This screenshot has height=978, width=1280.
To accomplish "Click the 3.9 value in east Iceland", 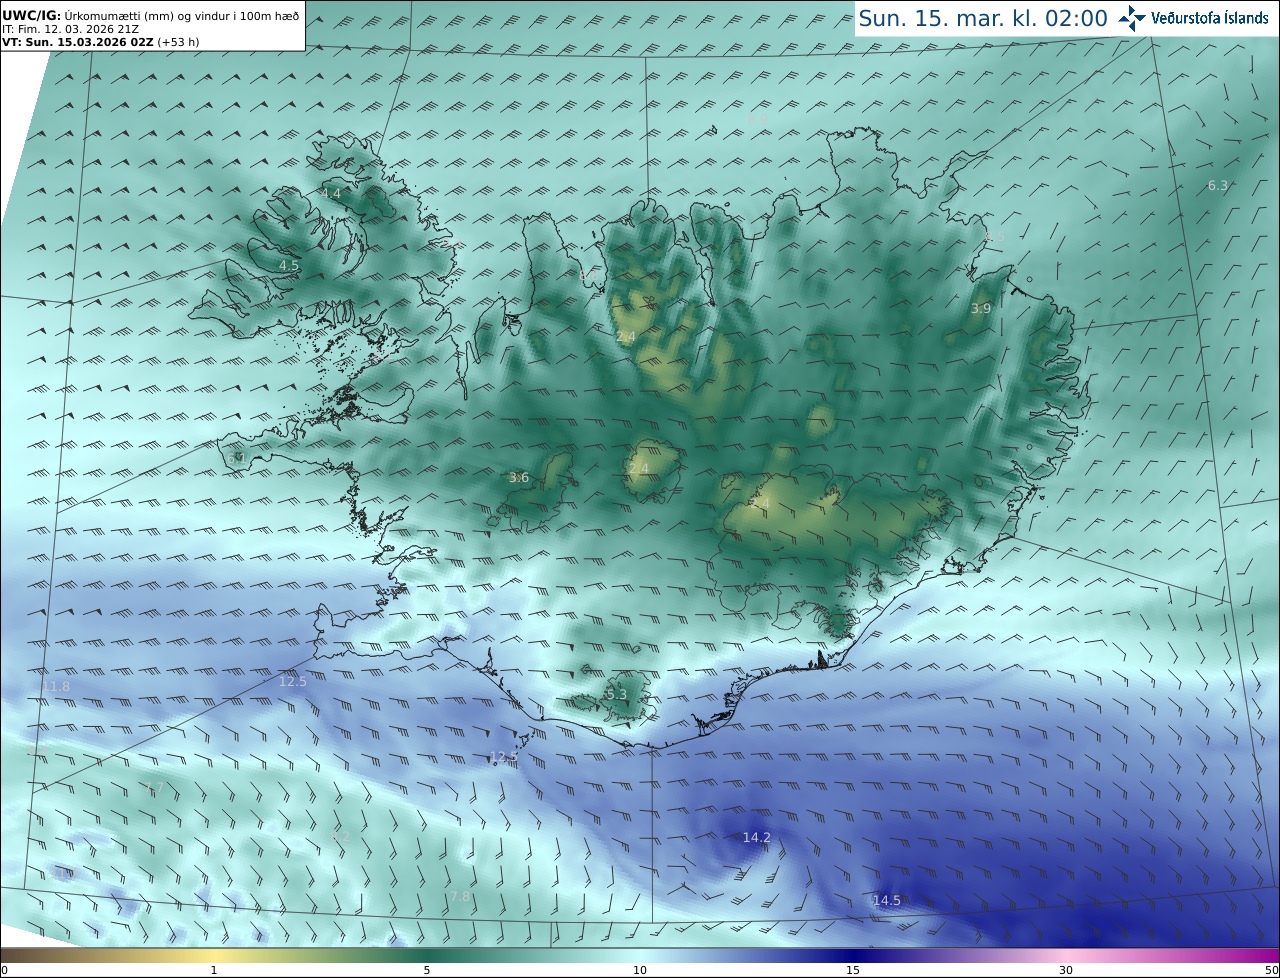I will [x=981, y=309].
